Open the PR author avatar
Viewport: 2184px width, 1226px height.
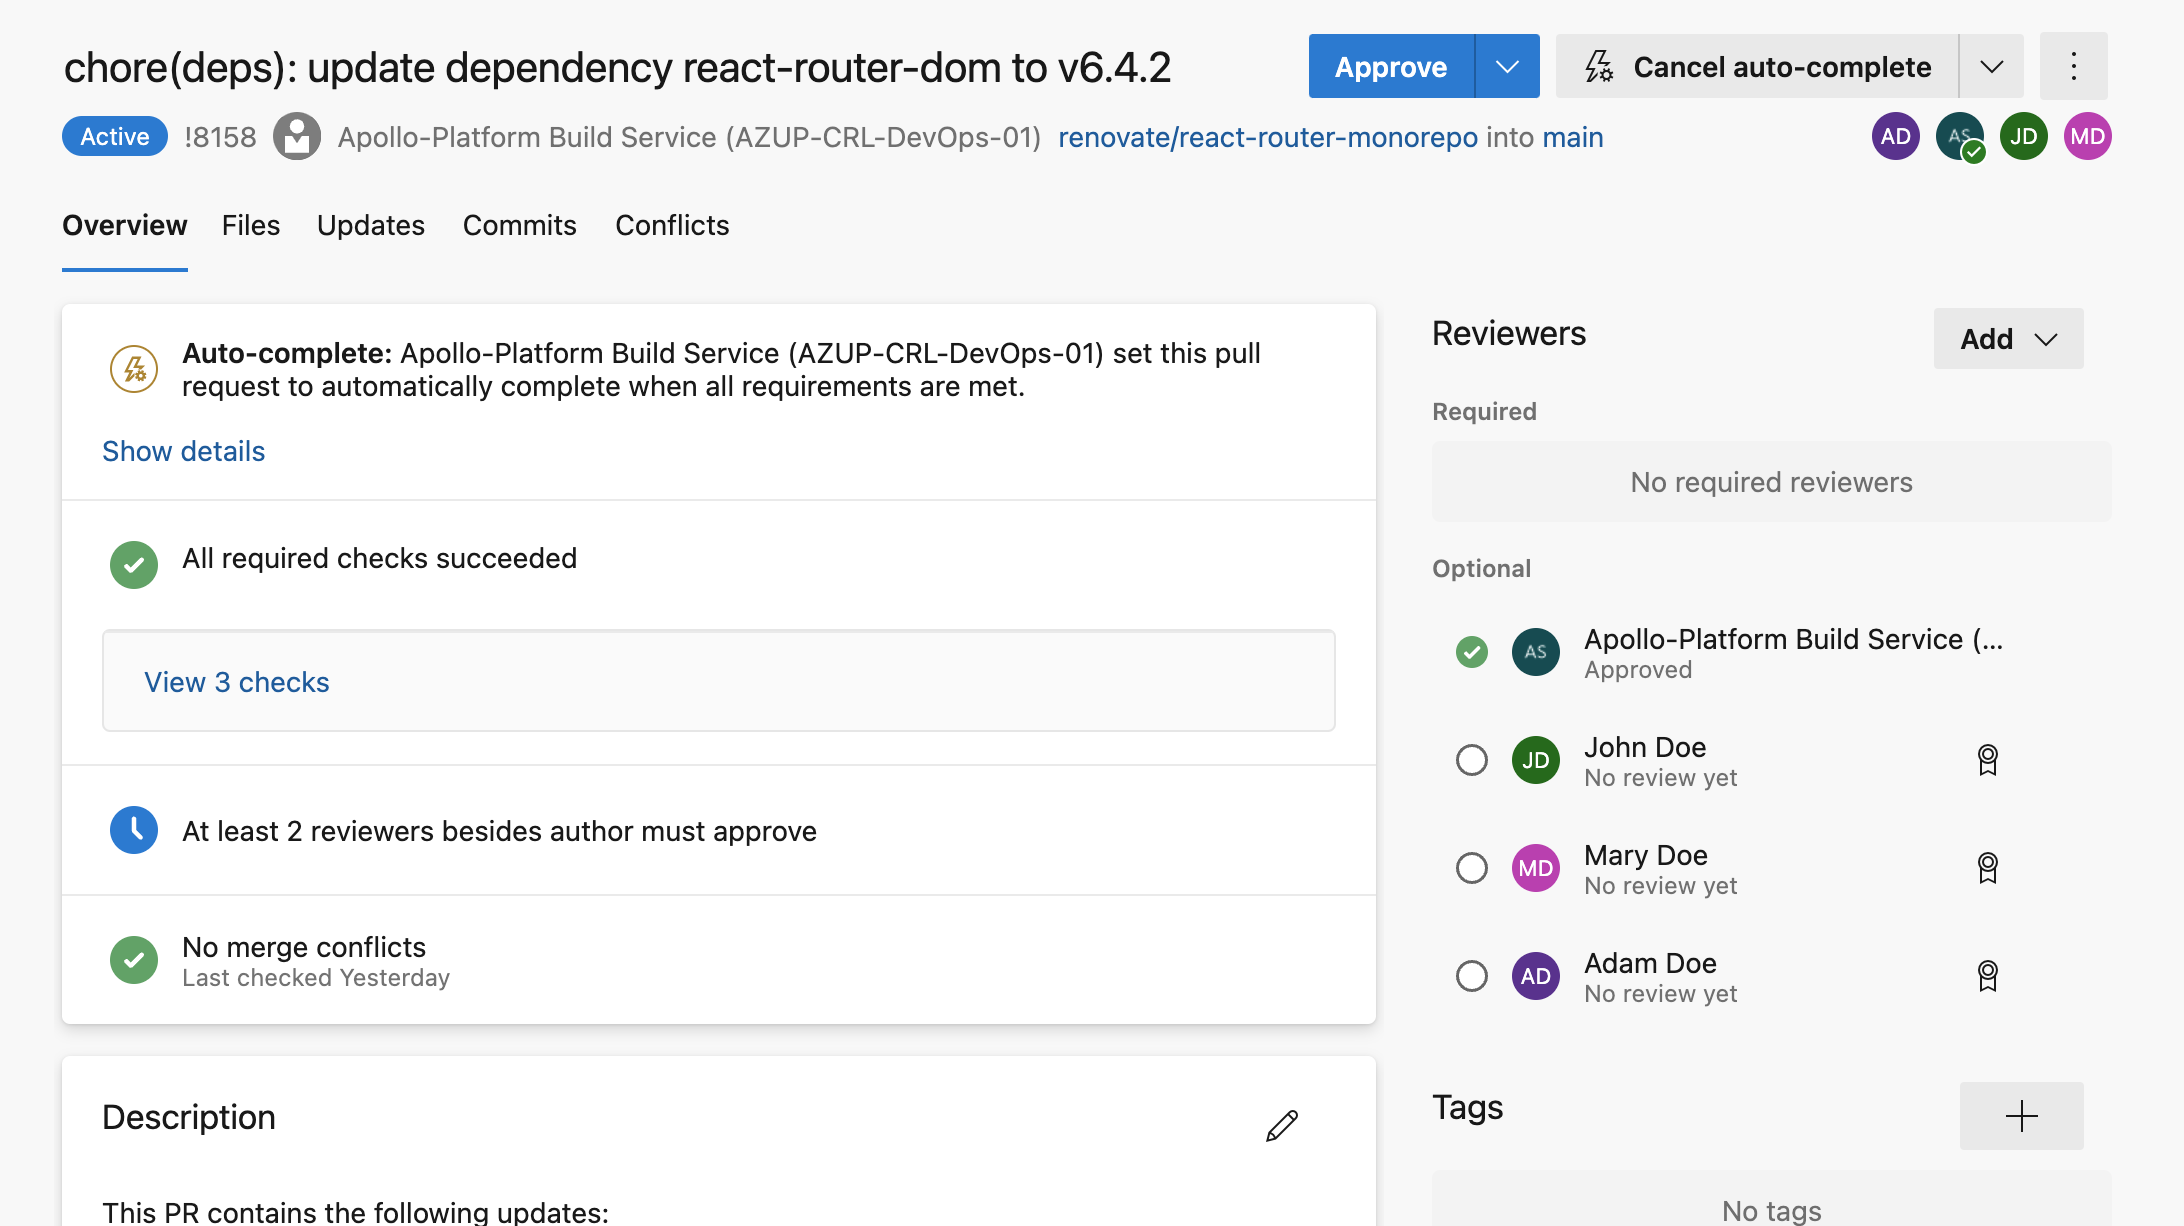[297, 136]
